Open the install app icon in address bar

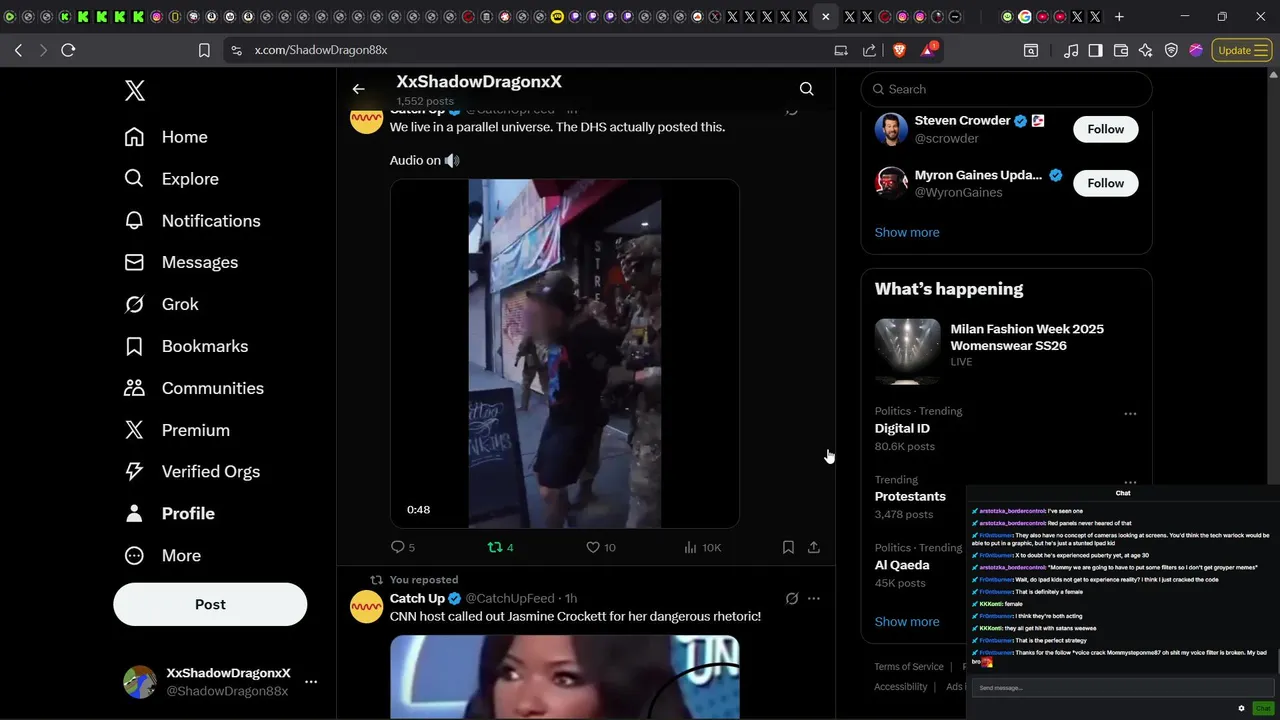pyautogui.click(x=841, y=50)
